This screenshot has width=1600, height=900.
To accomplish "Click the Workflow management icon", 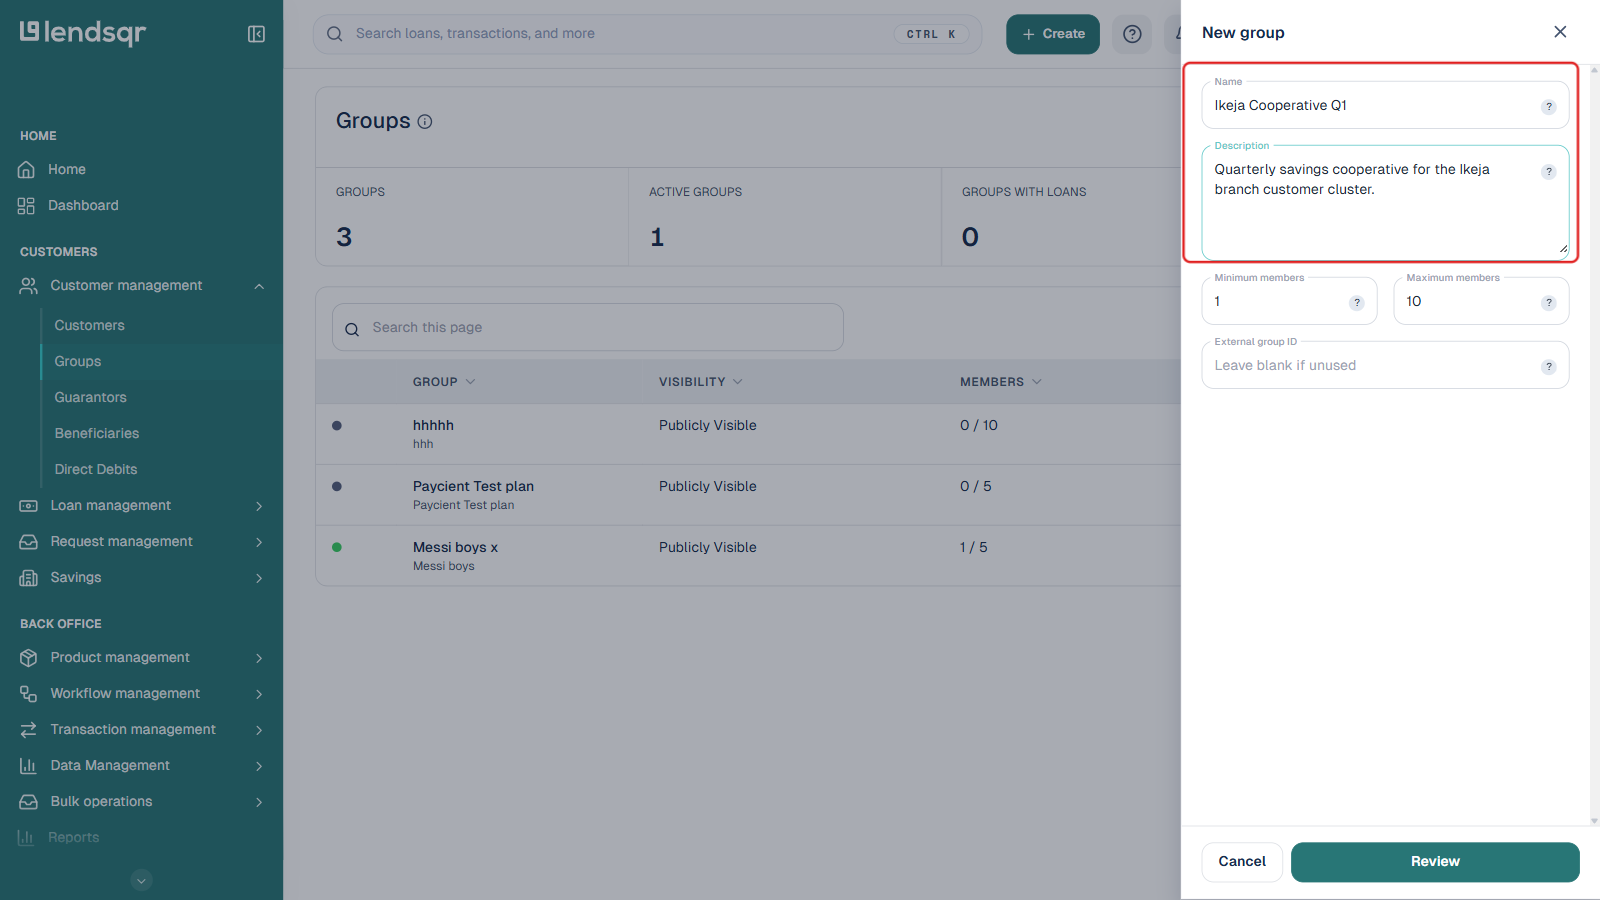I will (29, 693).
